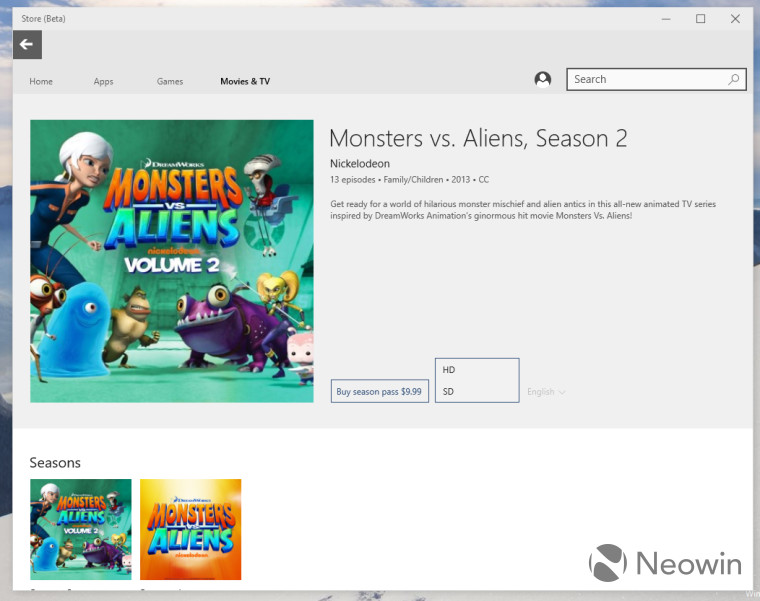Viewport: 760px width, 601px height.
Task: Open the Nickelodeon network link
Action: tap(360, 164)
